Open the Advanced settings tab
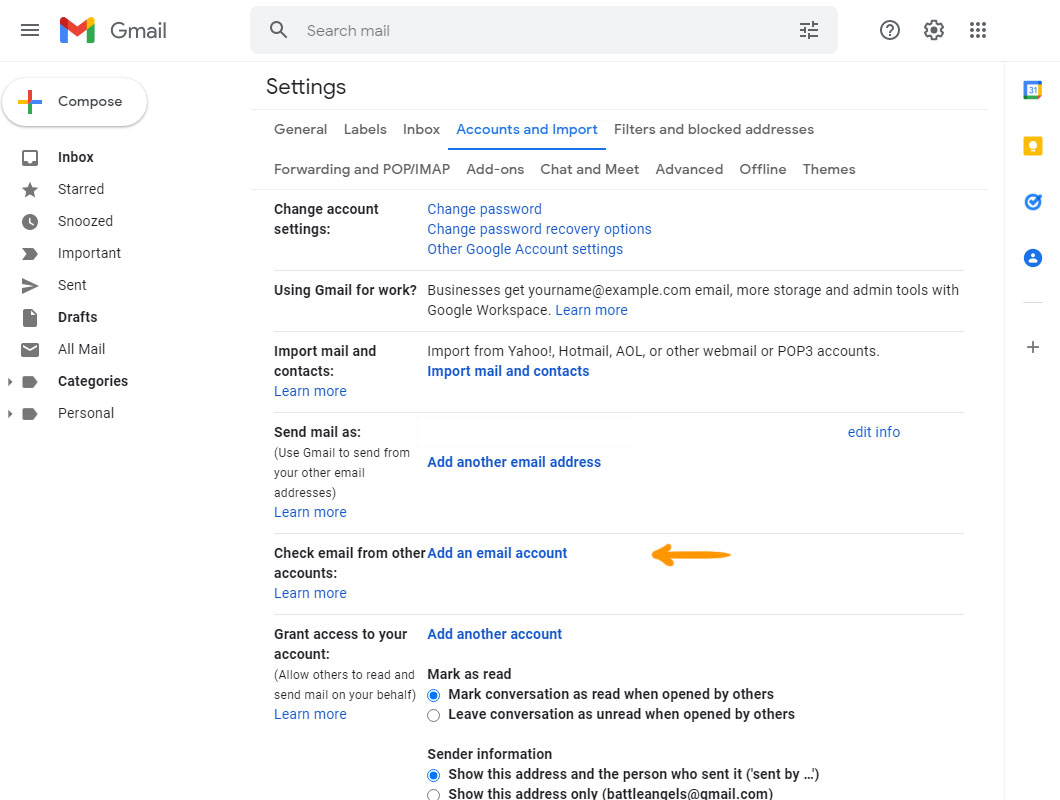The height and width of the screenshot is (800, 1060). click(x=689, y=169)
